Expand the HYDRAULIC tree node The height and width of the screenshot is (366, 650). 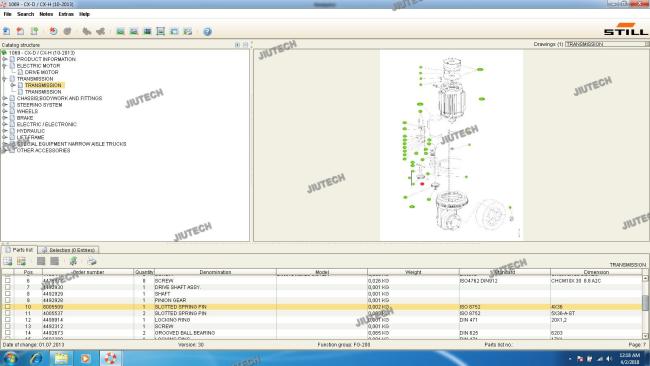[x=5, y=131]
